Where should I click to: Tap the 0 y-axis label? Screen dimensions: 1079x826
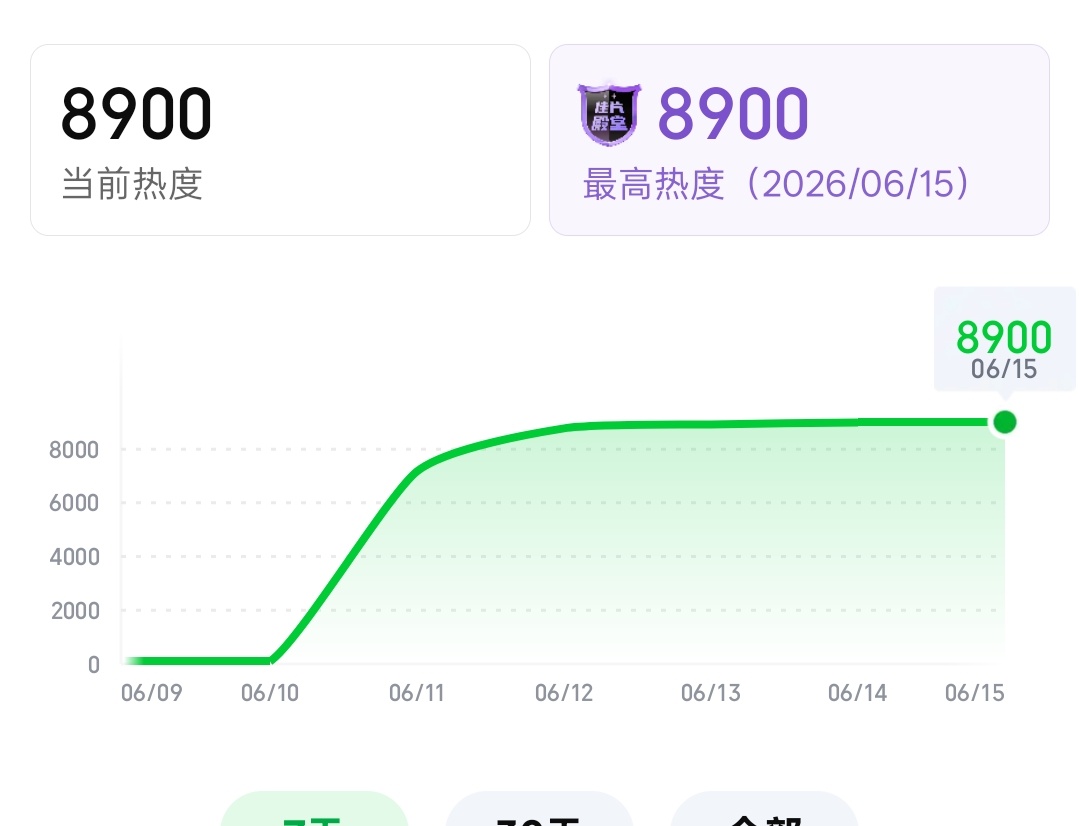pos(94,665)
